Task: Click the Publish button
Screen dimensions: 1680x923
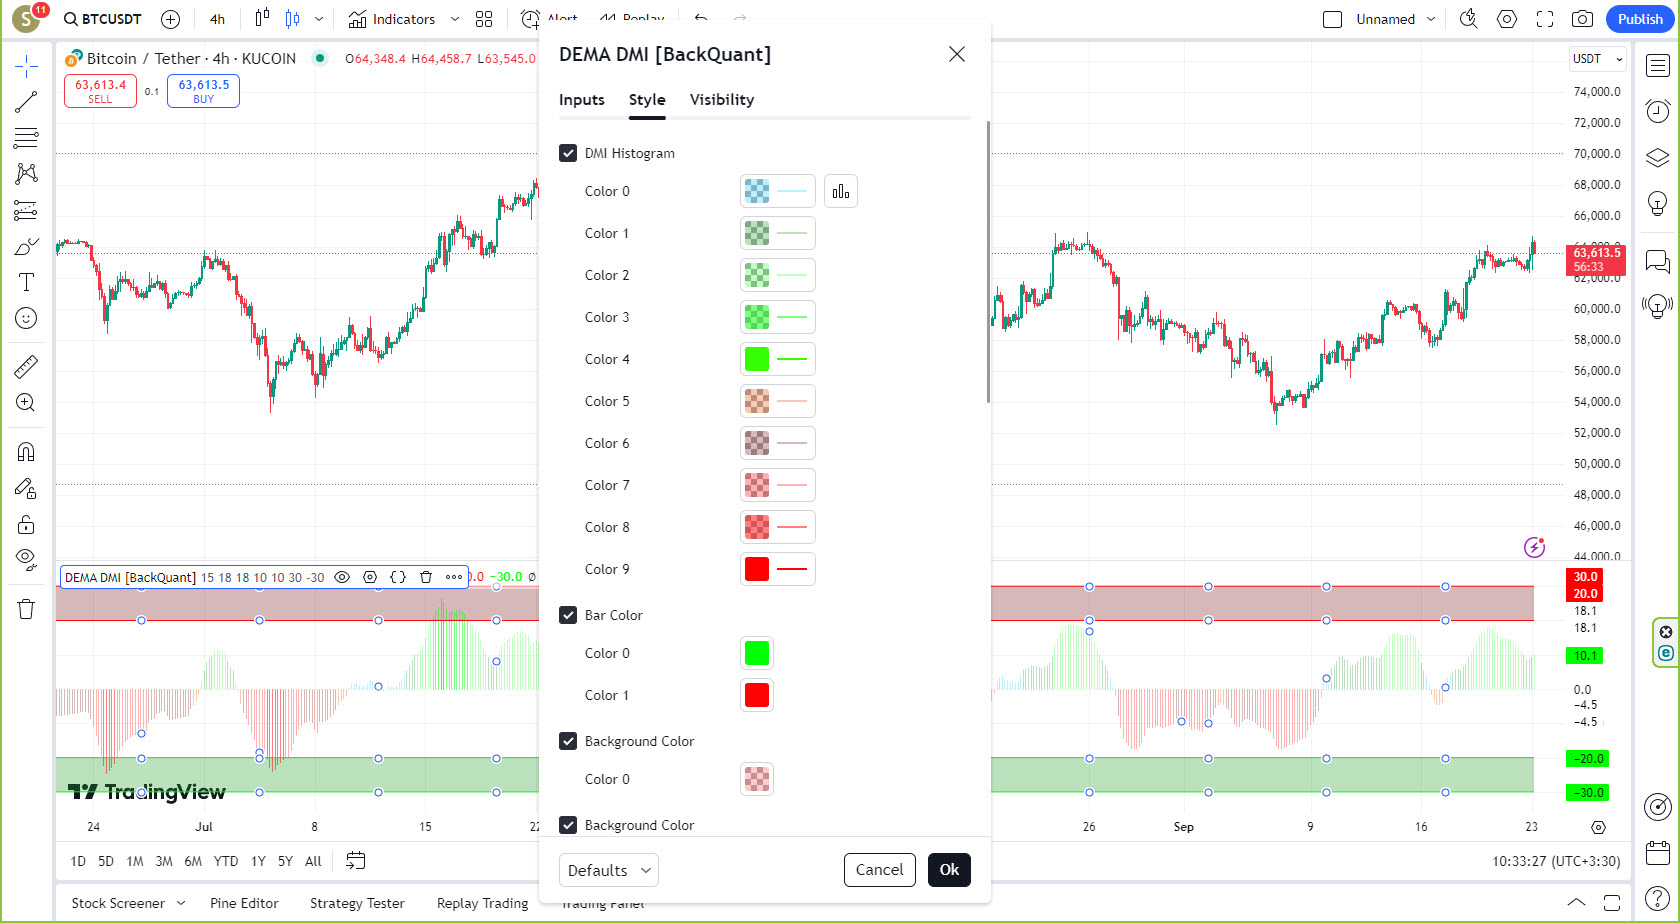Action: (x=1640, y=18)
